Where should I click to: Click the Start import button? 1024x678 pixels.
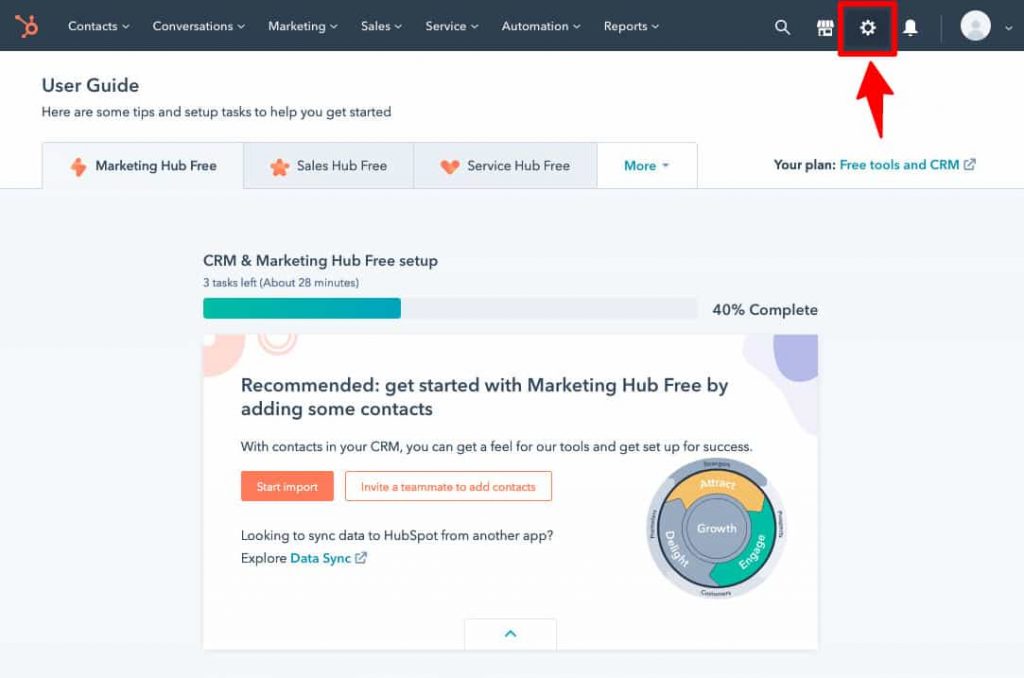click(x=287, y=487)
